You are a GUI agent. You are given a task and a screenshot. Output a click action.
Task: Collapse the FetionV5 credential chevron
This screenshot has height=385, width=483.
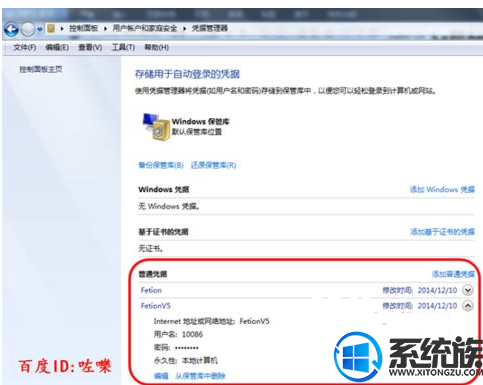tap(468, 306)
